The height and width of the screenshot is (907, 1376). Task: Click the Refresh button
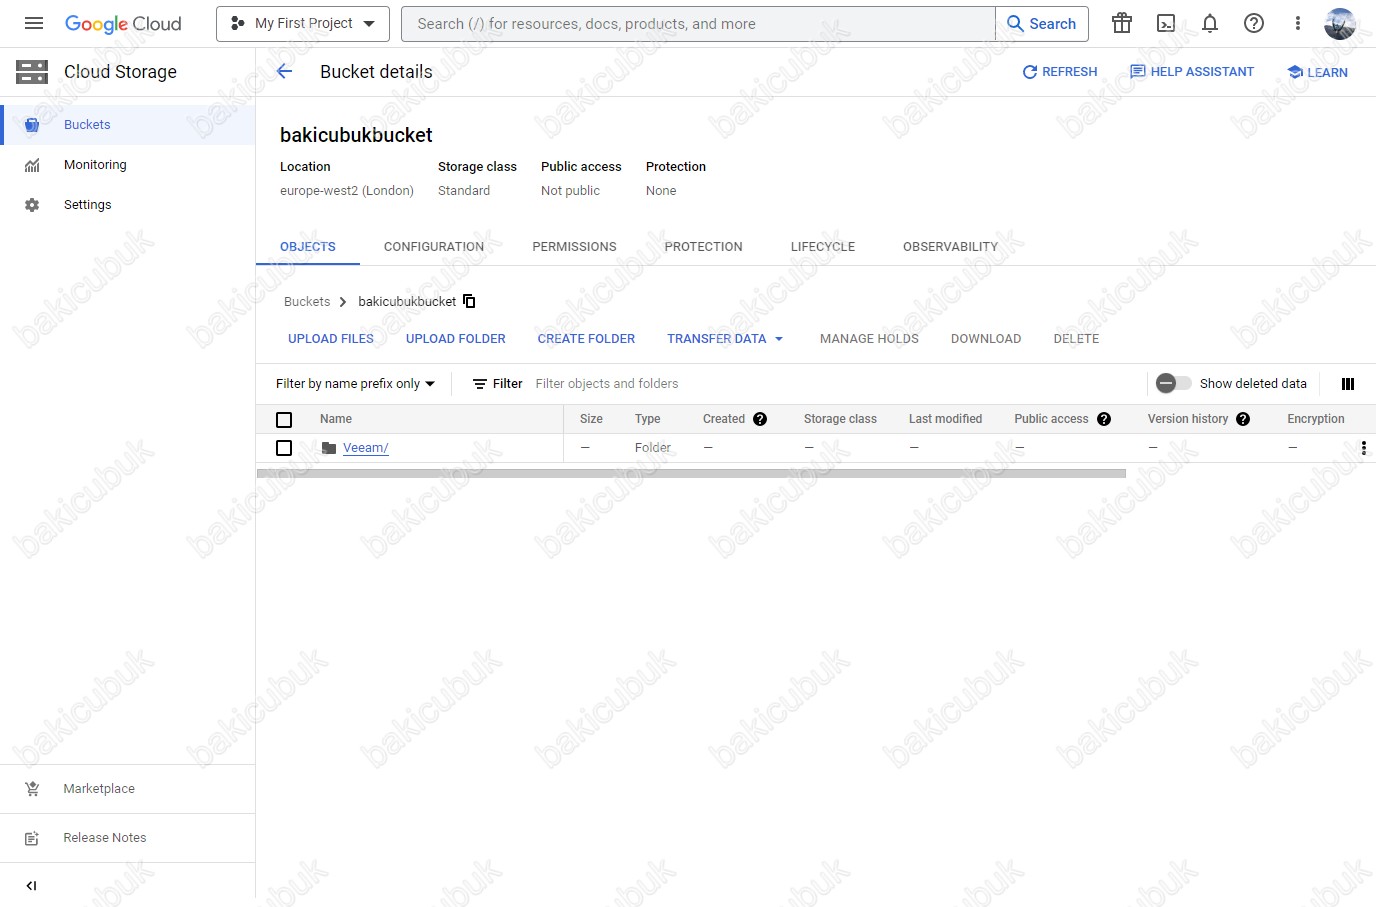coord(1059,72)
